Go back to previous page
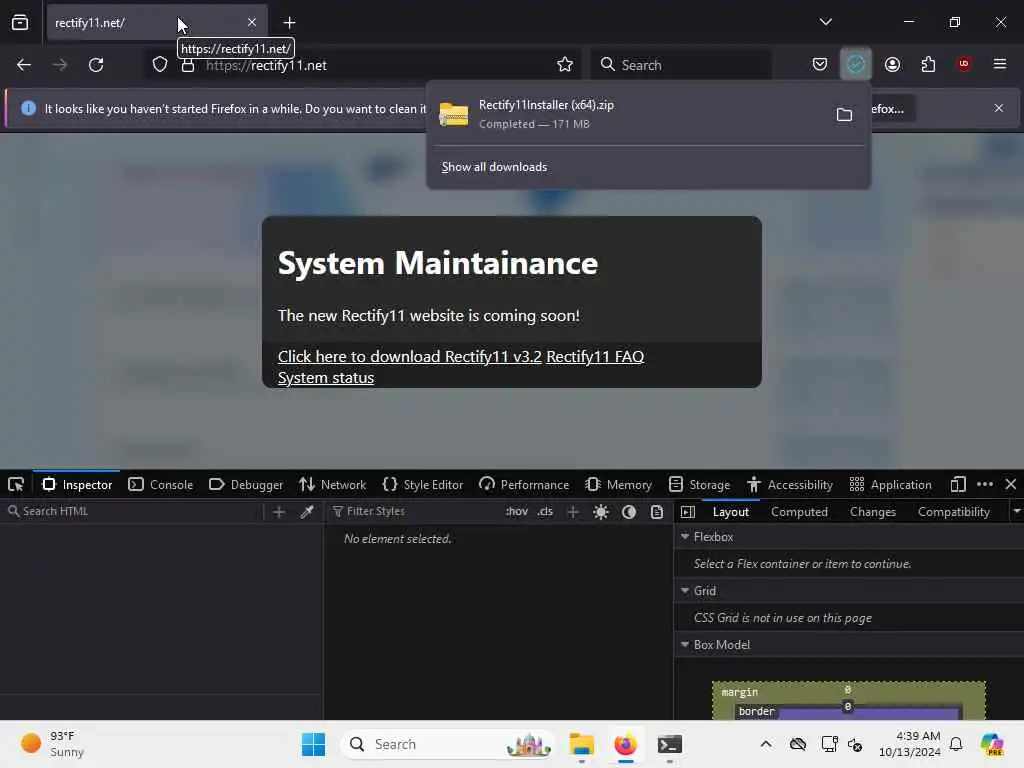Image resolution: width=1024 pixels, height=768 pixels. pos(24,65)
